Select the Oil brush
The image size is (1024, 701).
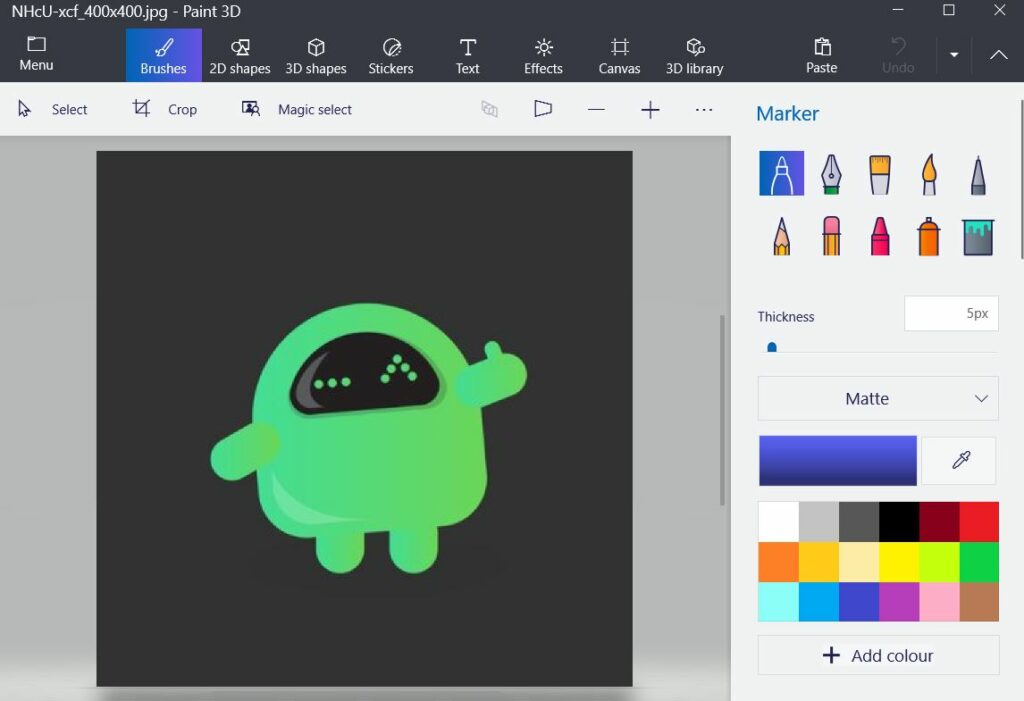pyautogui.click(x=879, y=172)
